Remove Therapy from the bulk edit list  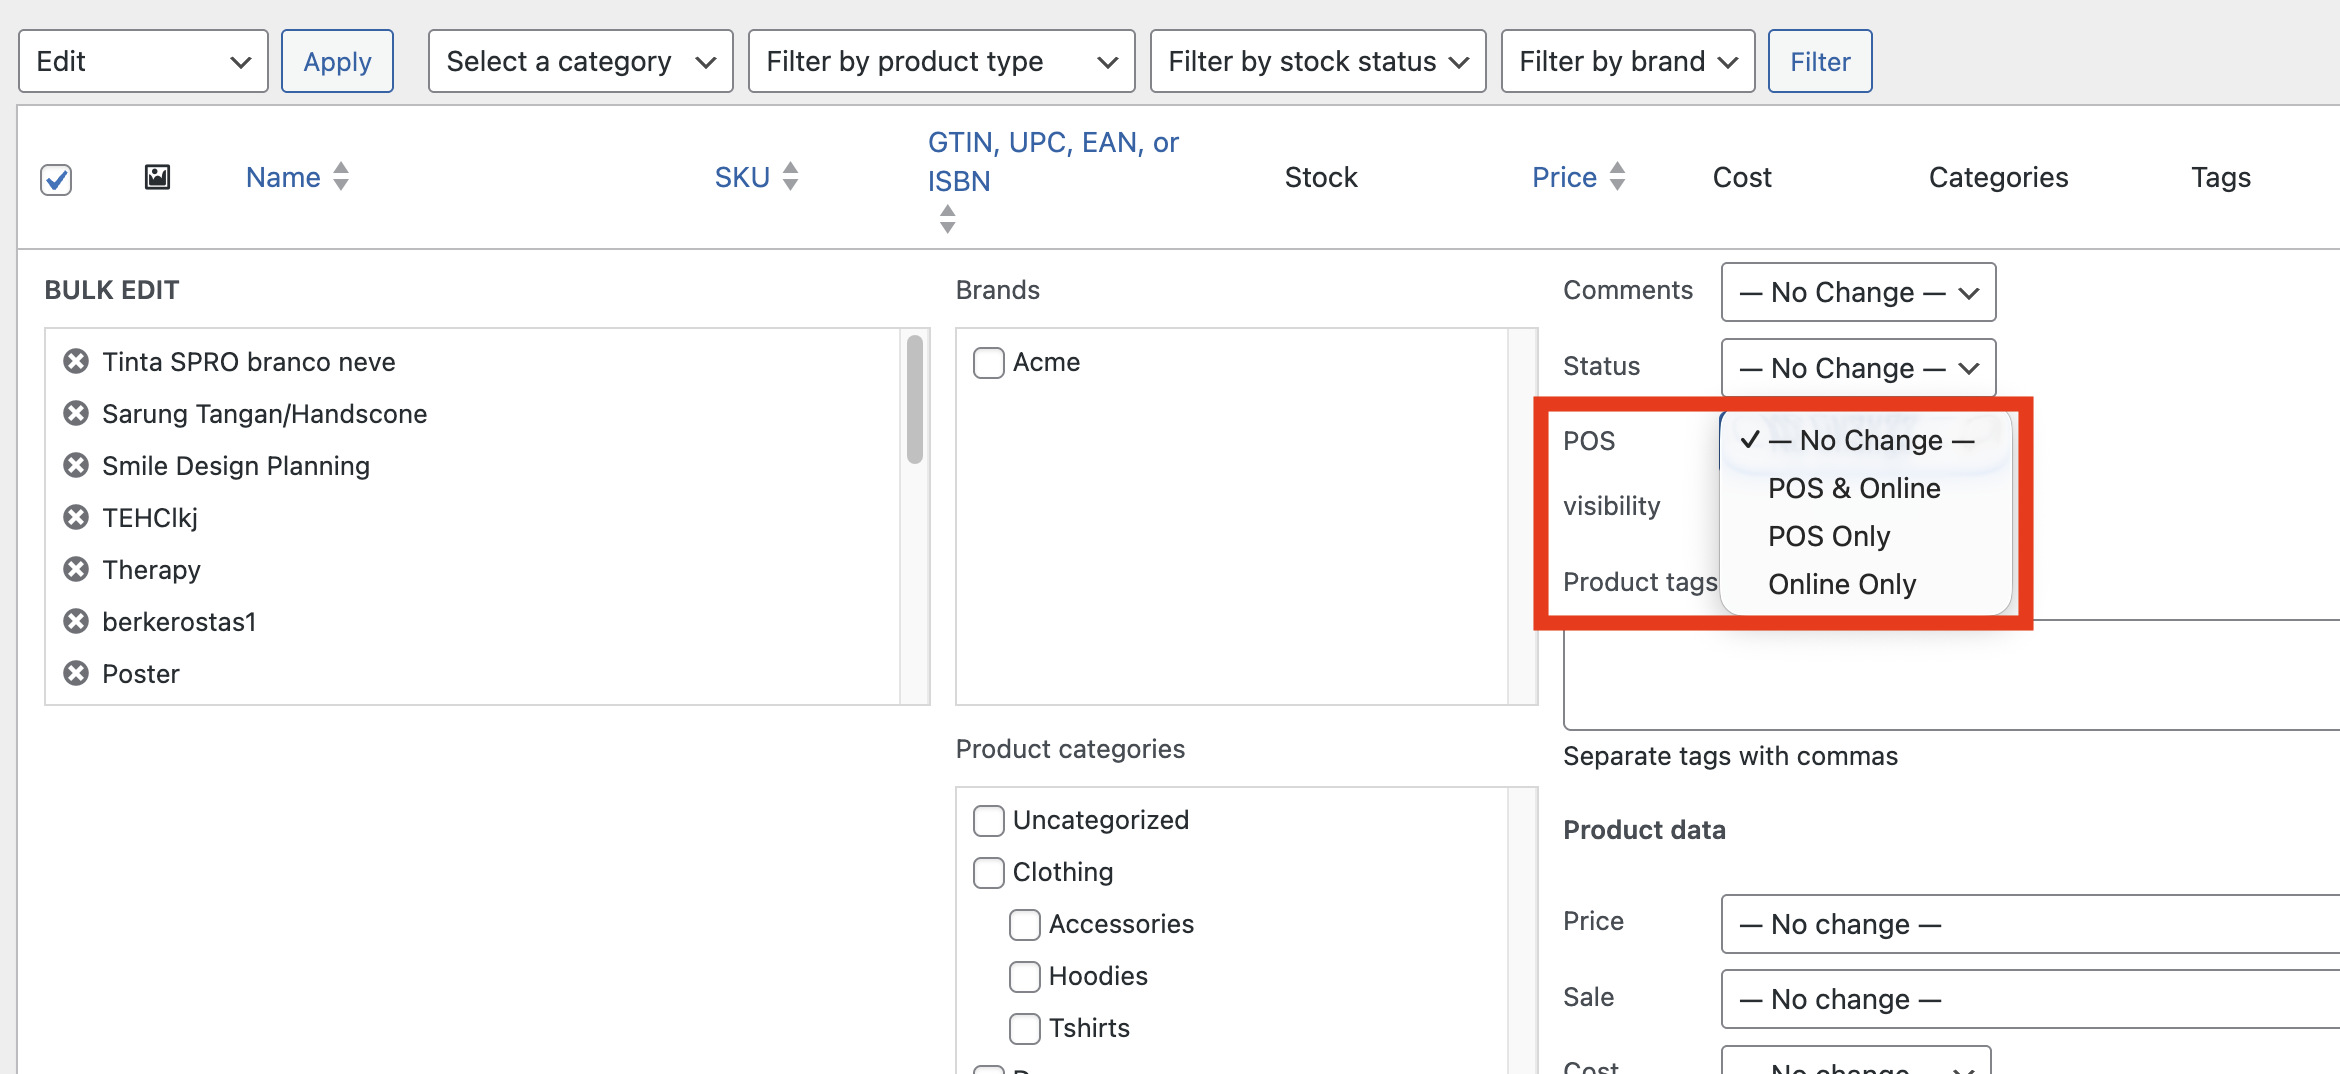tap(76, 569)
